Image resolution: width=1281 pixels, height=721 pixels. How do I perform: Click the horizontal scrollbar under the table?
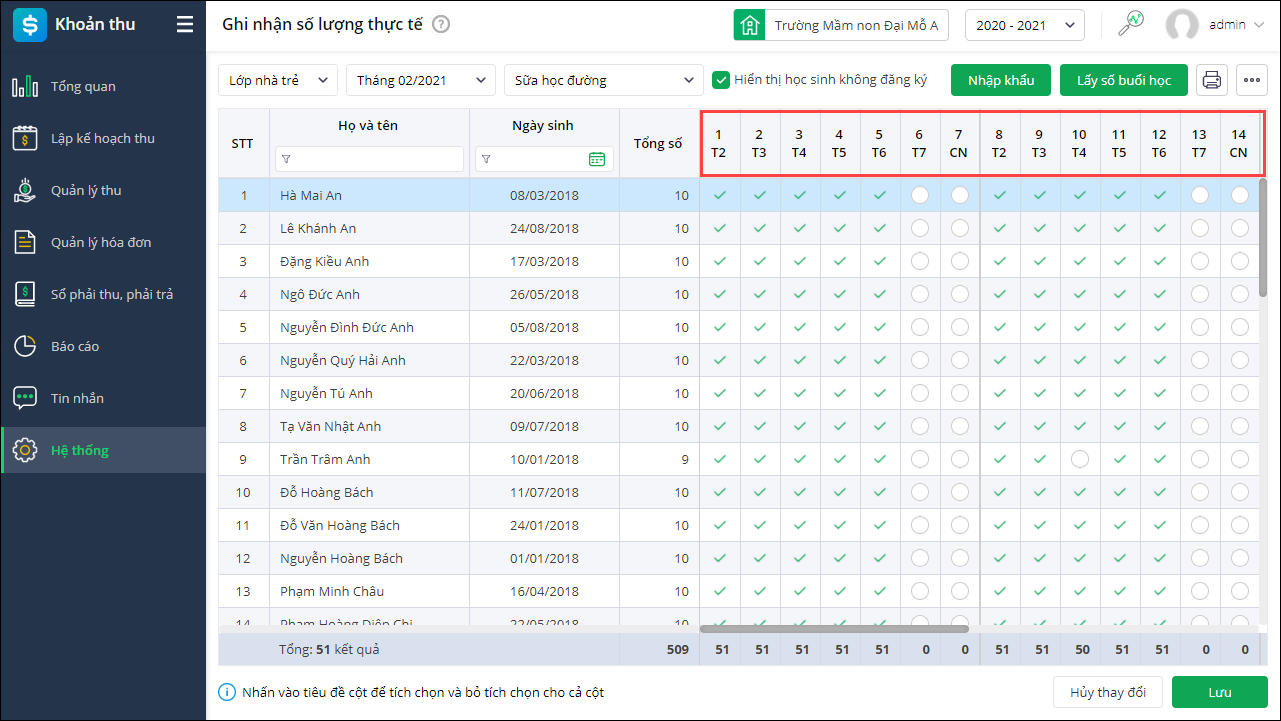(x=834, y=629)
